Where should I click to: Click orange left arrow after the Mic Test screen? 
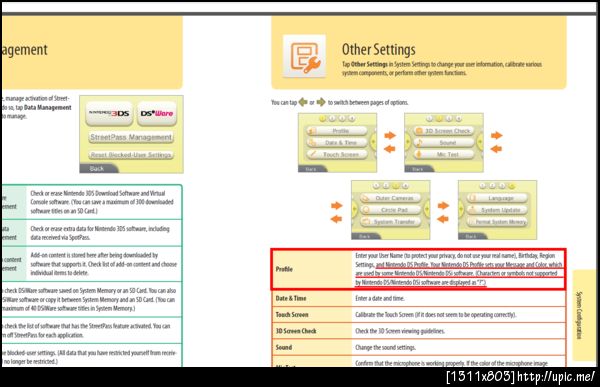(x=496, y=149)
